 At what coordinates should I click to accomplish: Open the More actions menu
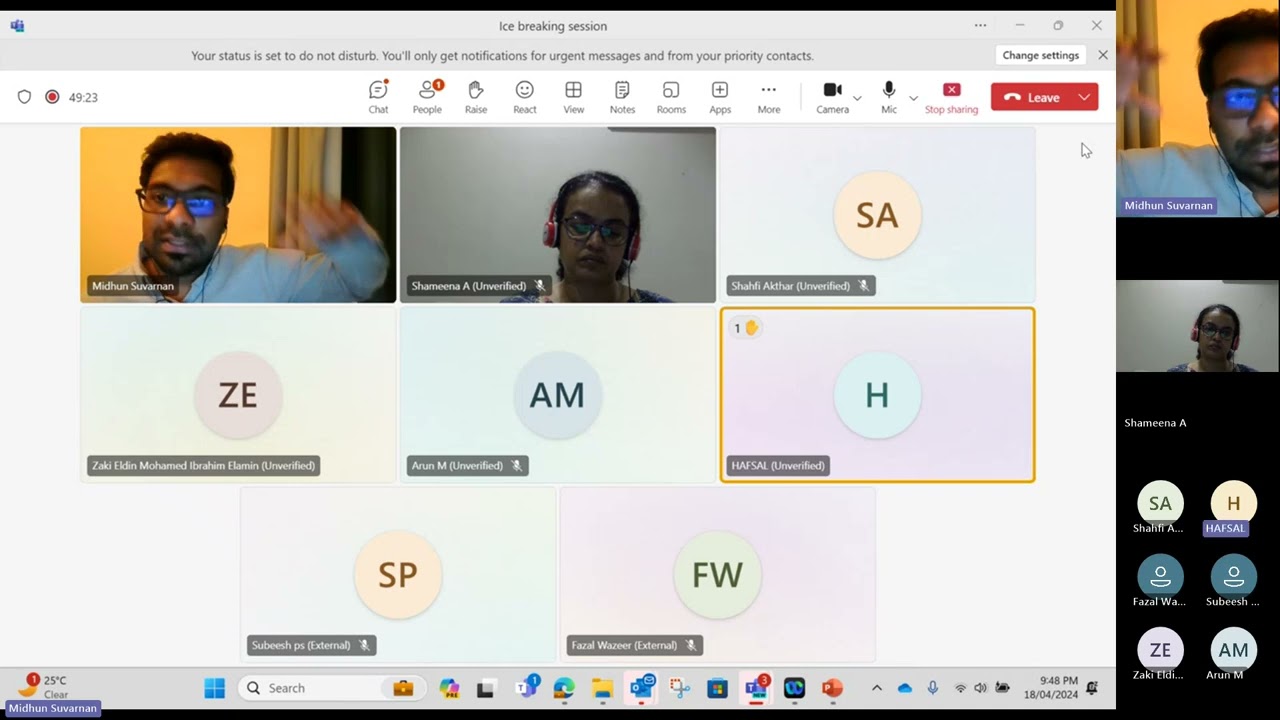click(x=769, y=97)
